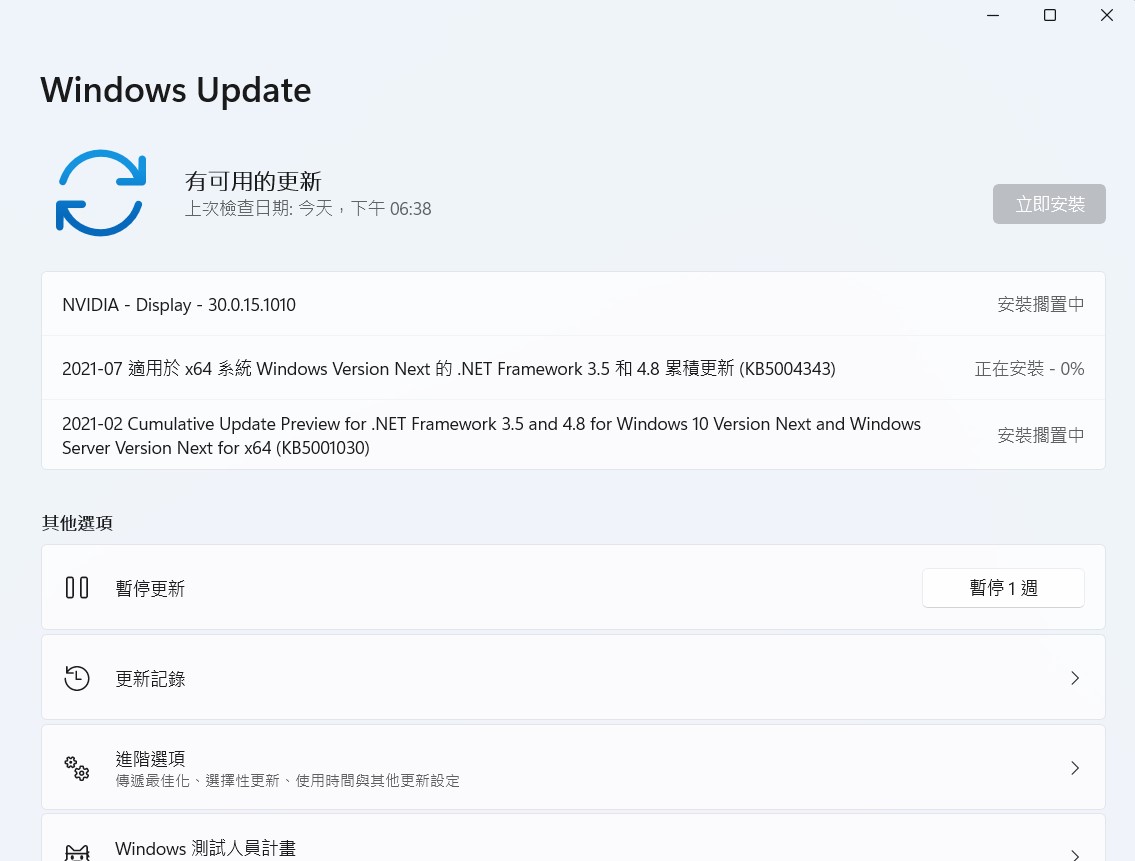Open the 進階選項 row chevron
The width and height of the screenshot is (1135, 861).
1075,768
